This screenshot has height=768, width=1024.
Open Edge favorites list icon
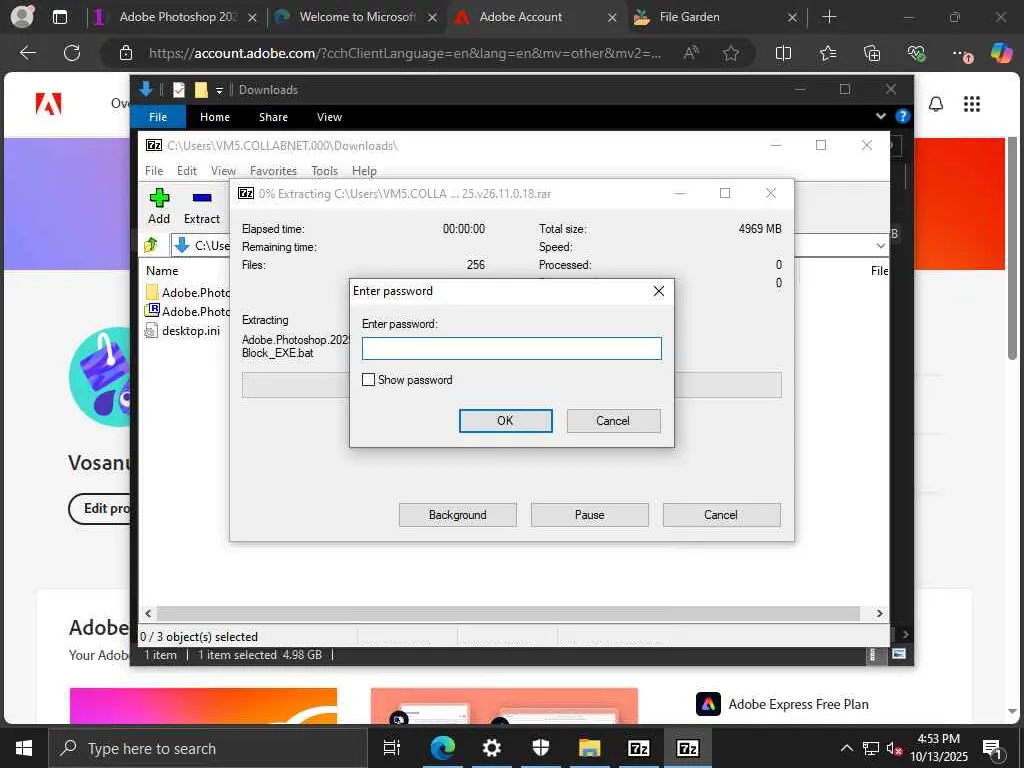pos(828,54)
